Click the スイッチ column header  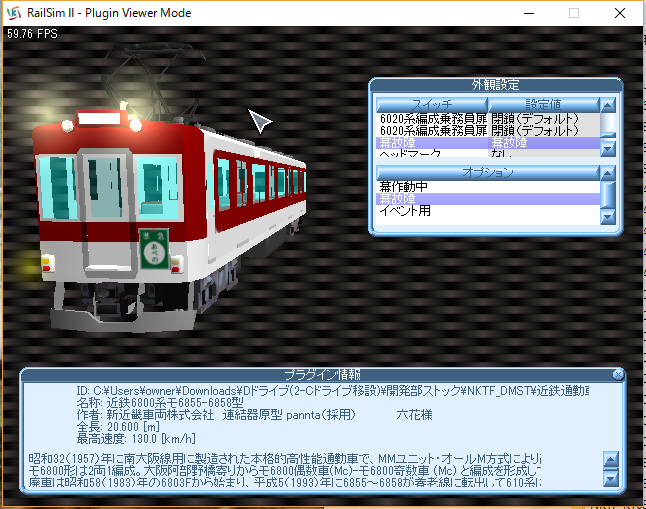pos(432,104)
